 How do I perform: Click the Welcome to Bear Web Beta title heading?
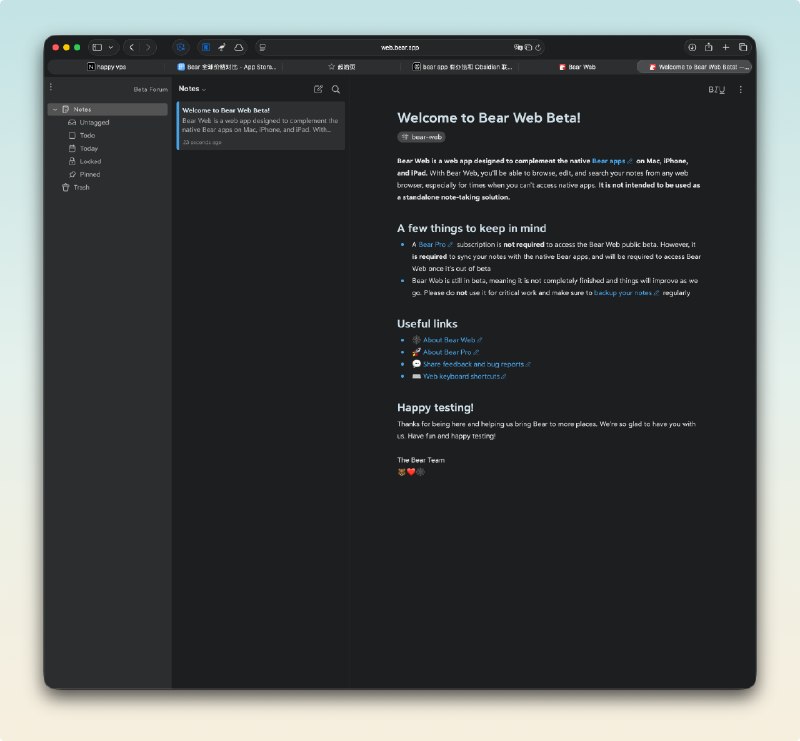(489, 118)
